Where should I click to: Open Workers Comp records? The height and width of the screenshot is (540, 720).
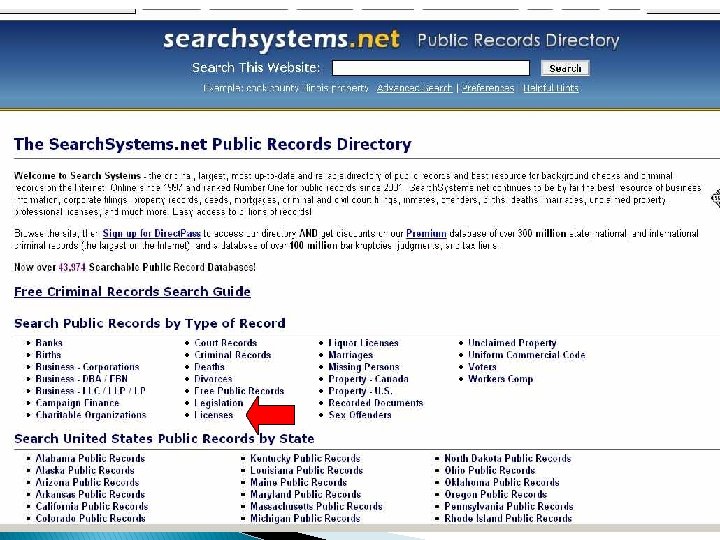501,379
